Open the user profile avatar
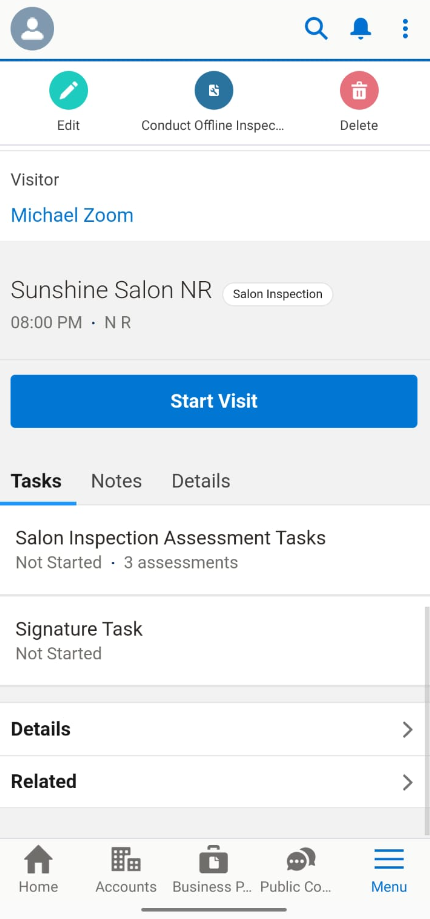 pyautogui.click(x=32, y=29)
